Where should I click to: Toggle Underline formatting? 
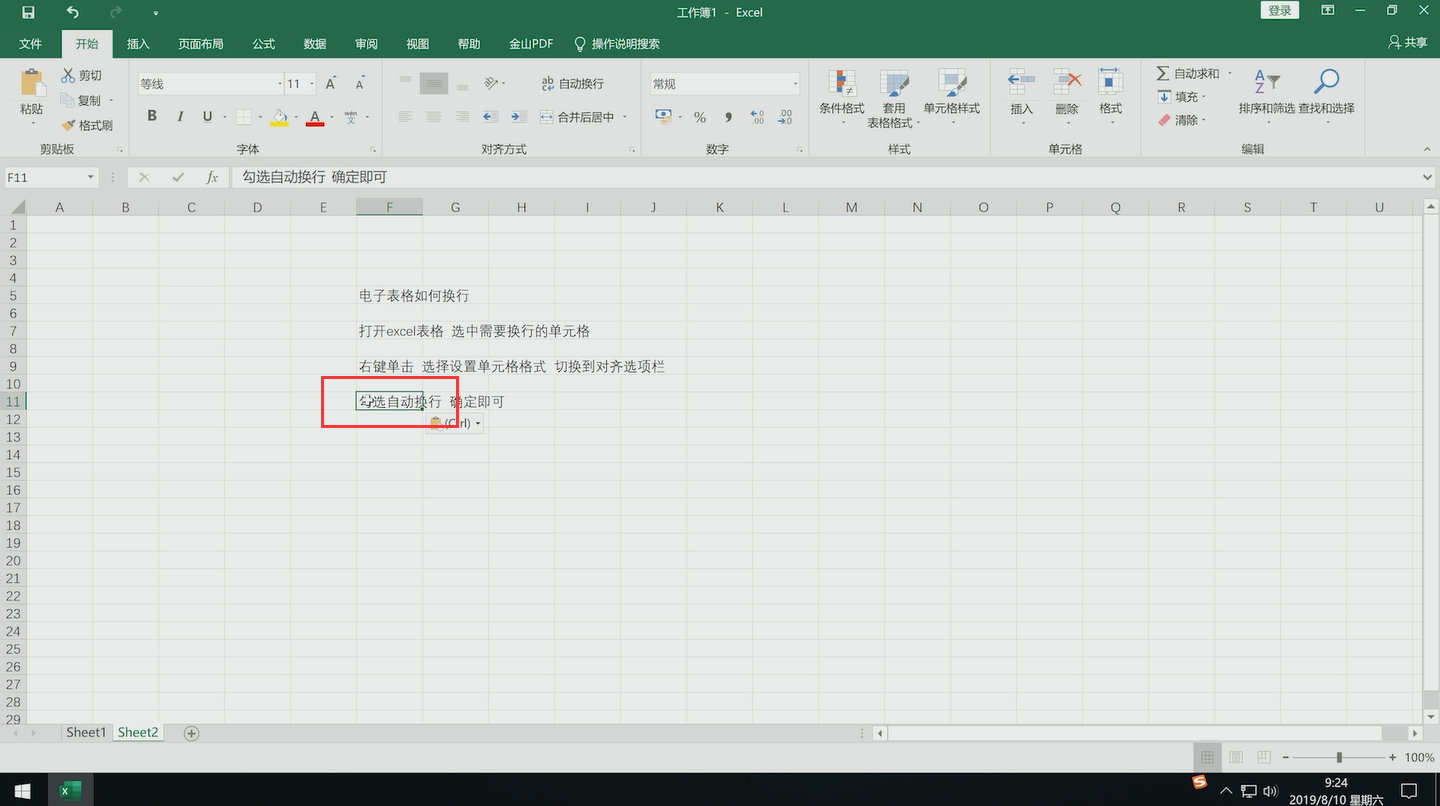coord(207,117)
